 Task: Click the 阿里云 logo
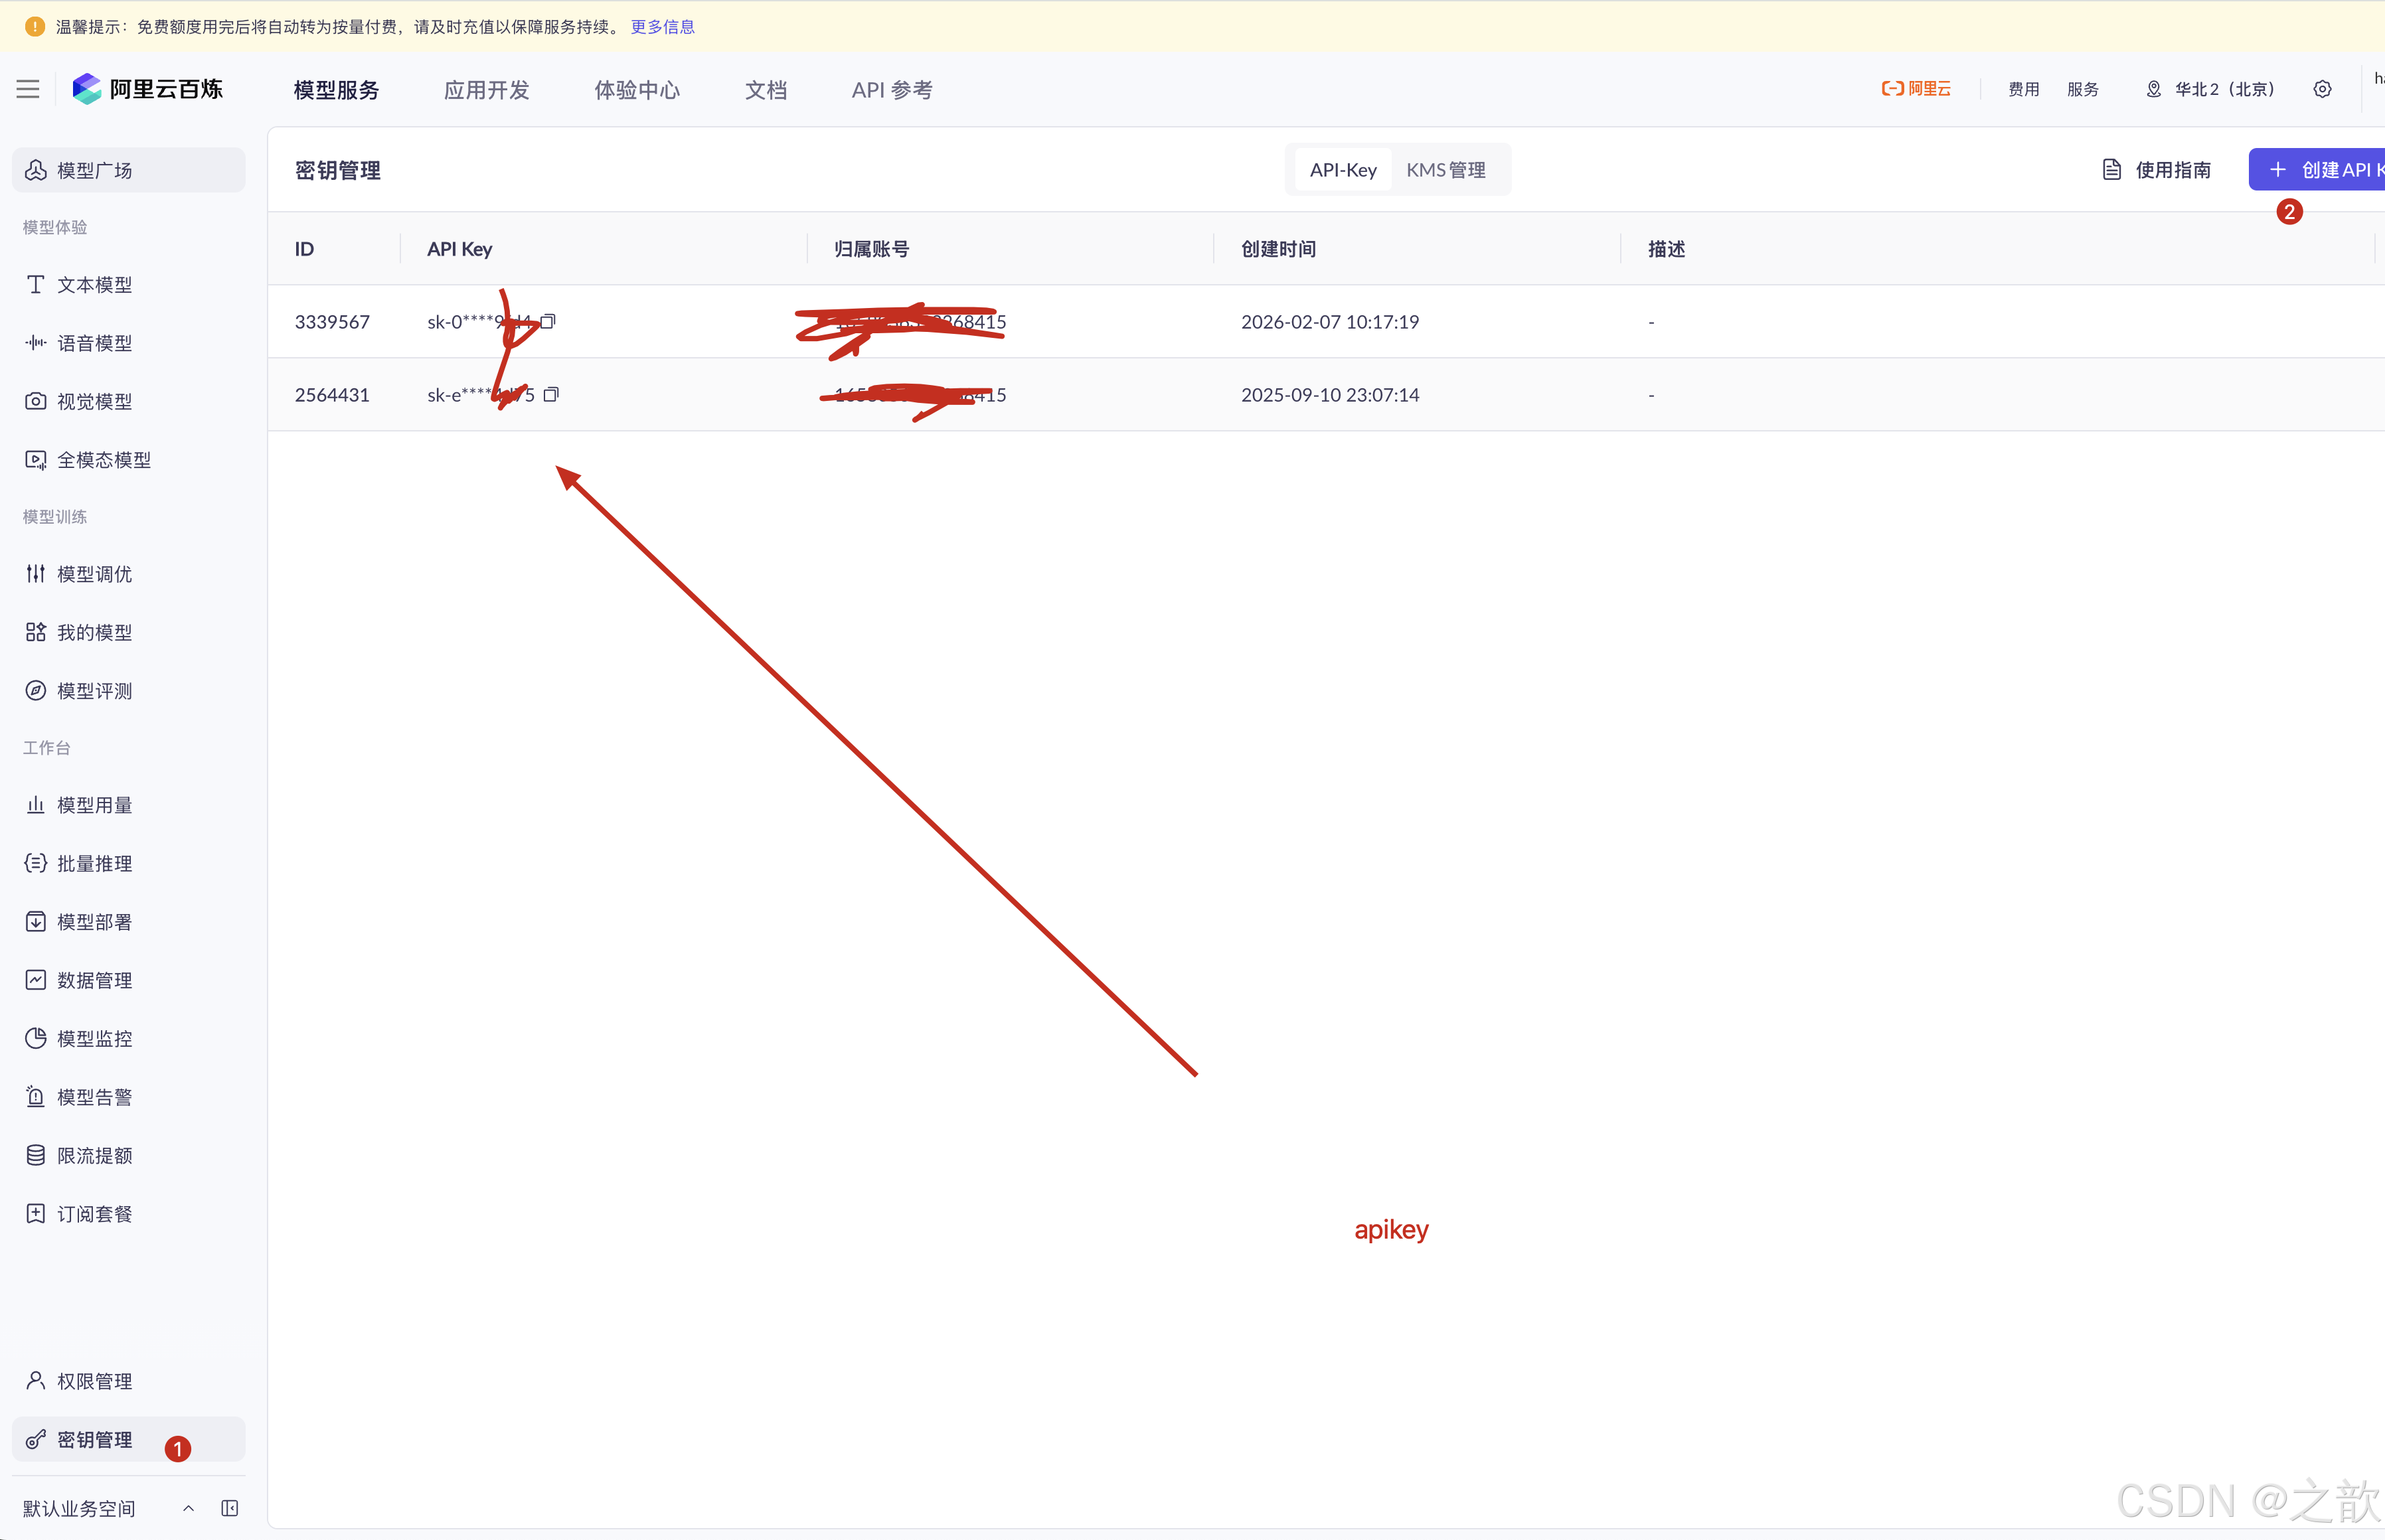click(x=1915, y=88)
